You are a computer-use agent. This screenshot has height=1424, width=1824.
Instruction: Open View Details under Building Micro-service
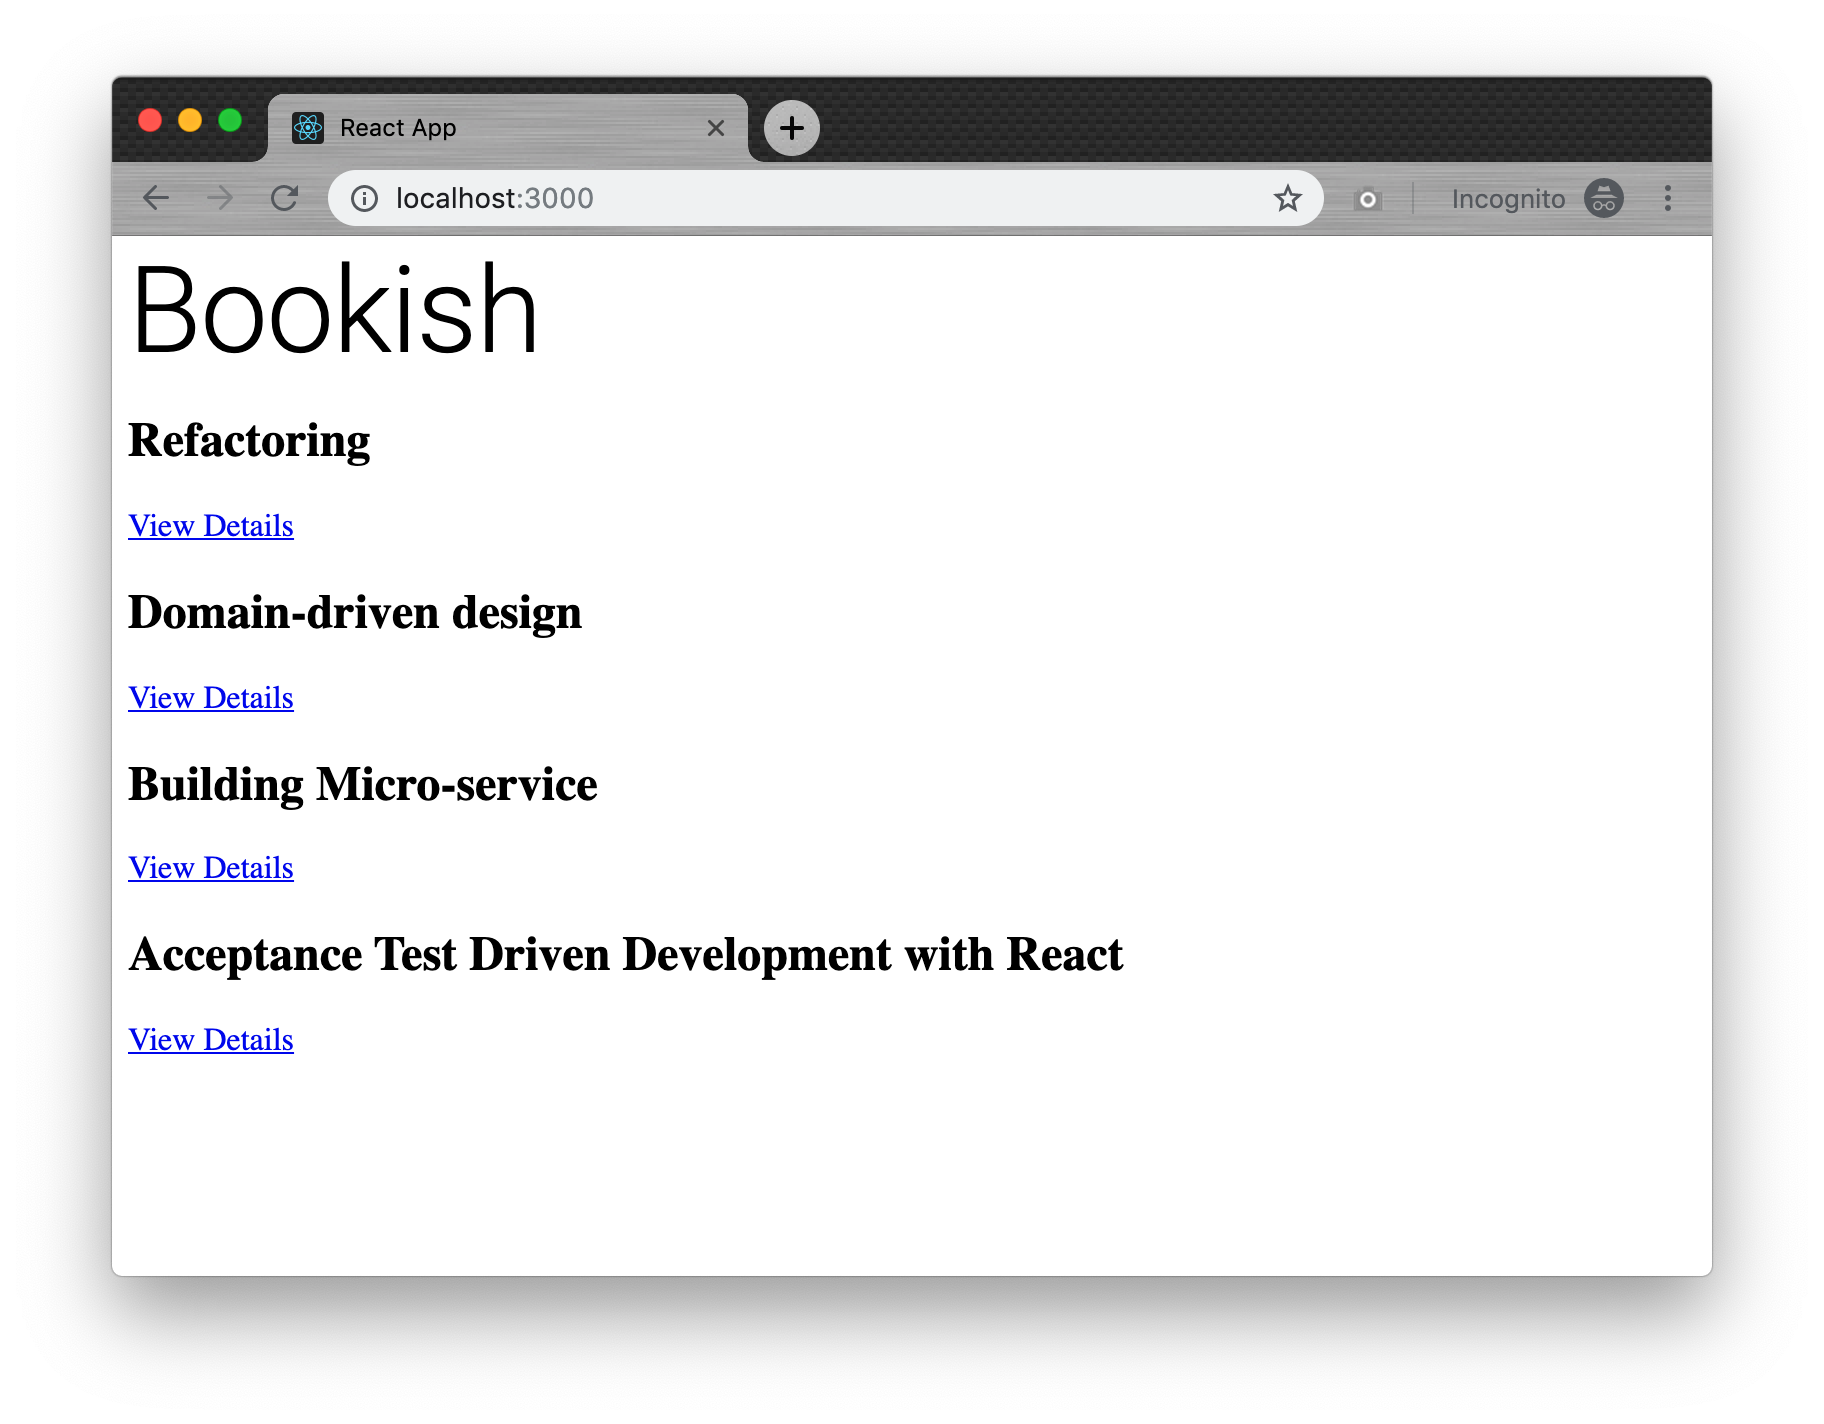210,868
